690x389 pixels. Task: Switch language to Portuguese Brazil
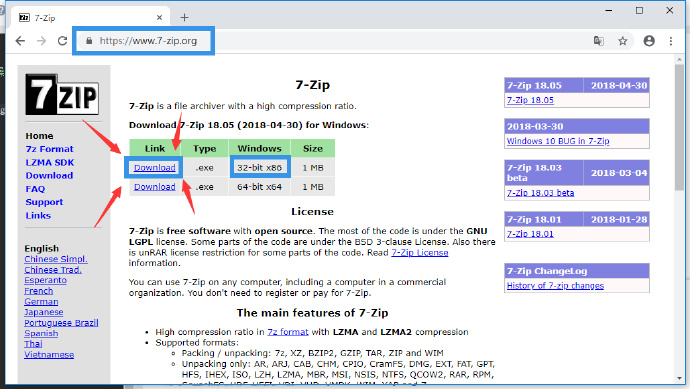click(x=61, y=323)
